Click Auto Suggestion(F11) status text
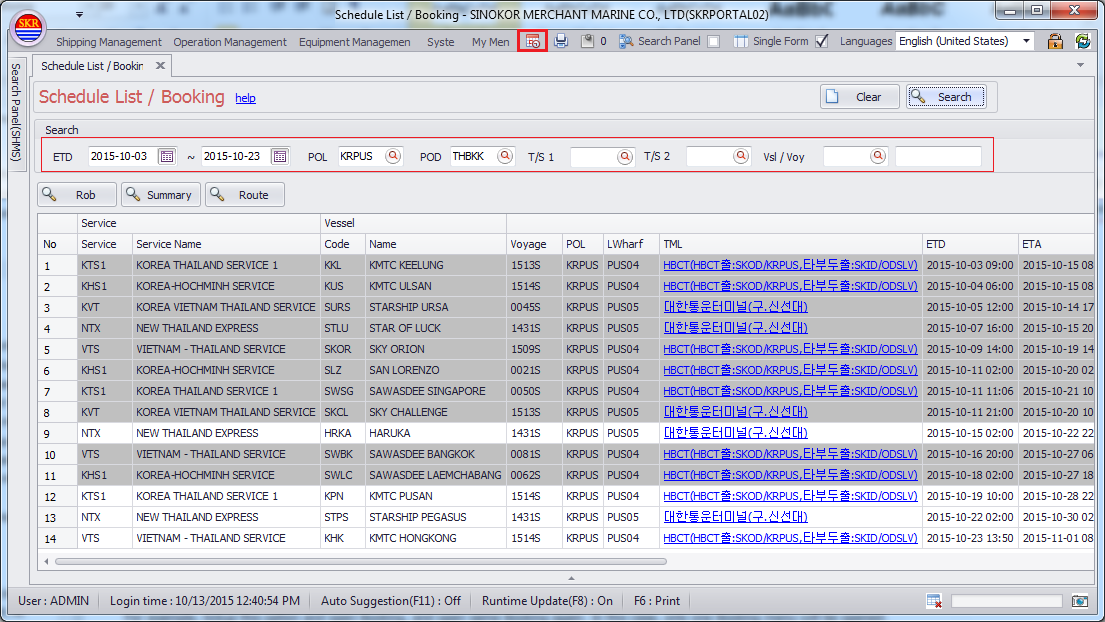The height and width of the screenshot is (622, 1105). 390,601
